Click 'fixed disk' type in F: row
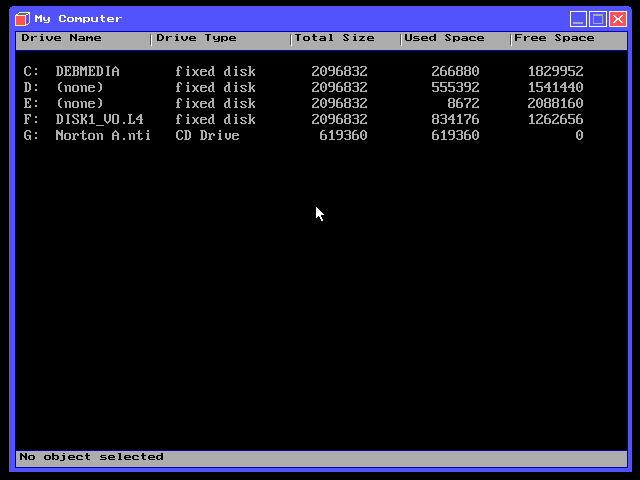 (x=216, y=119)
